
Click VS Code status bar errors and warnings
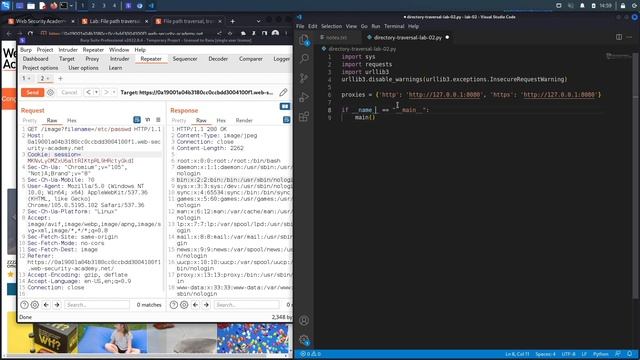311,354
